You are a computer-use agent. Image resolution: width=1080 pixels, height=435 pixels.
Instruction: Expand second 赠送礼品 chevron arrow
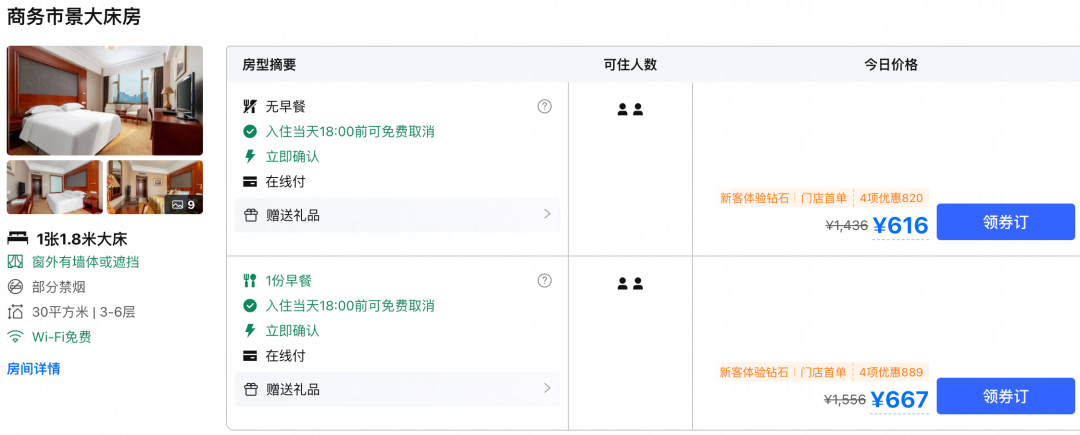coord(548,388)
